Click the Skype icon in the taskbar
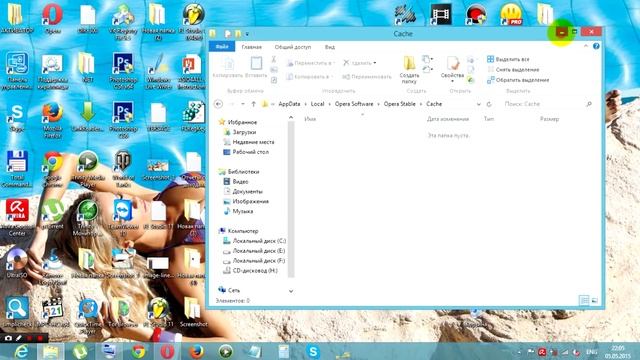 [x=313, y=351]
